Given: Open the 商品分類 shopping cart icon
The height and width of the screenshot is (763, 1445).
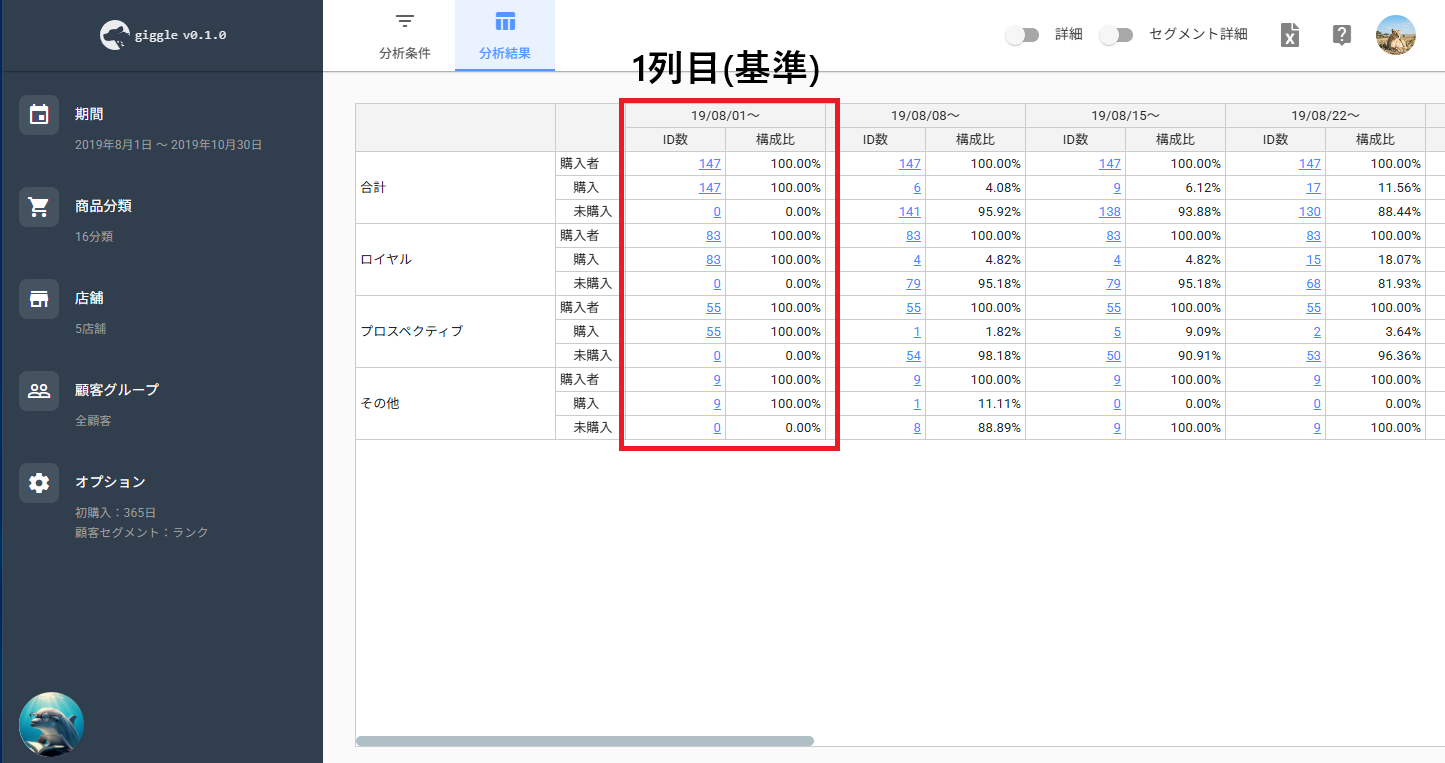Looking at the screenshot, I should pos(39,207).
